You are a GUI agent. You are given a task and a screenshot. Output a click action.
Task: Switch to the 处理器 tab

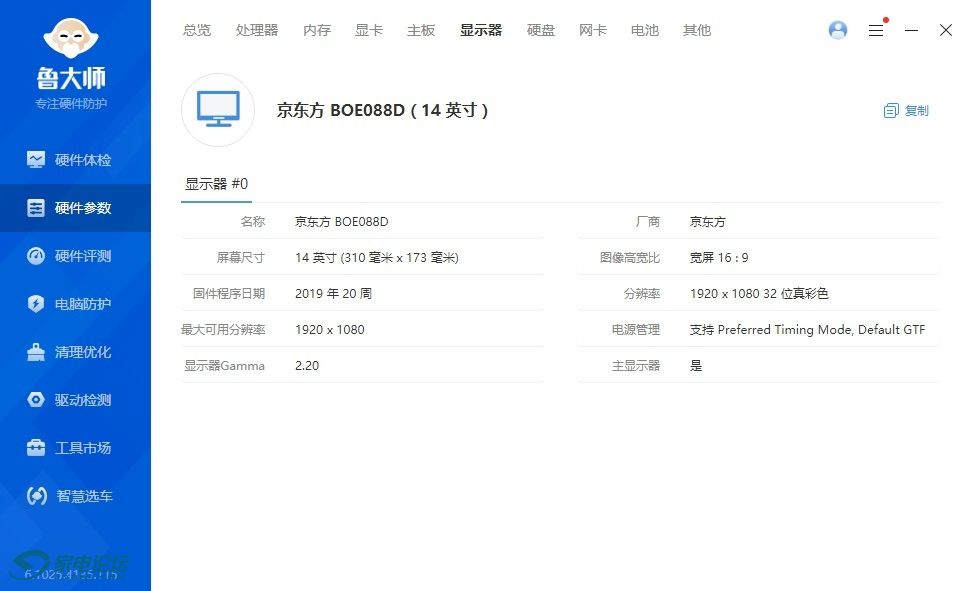[257, 30]
